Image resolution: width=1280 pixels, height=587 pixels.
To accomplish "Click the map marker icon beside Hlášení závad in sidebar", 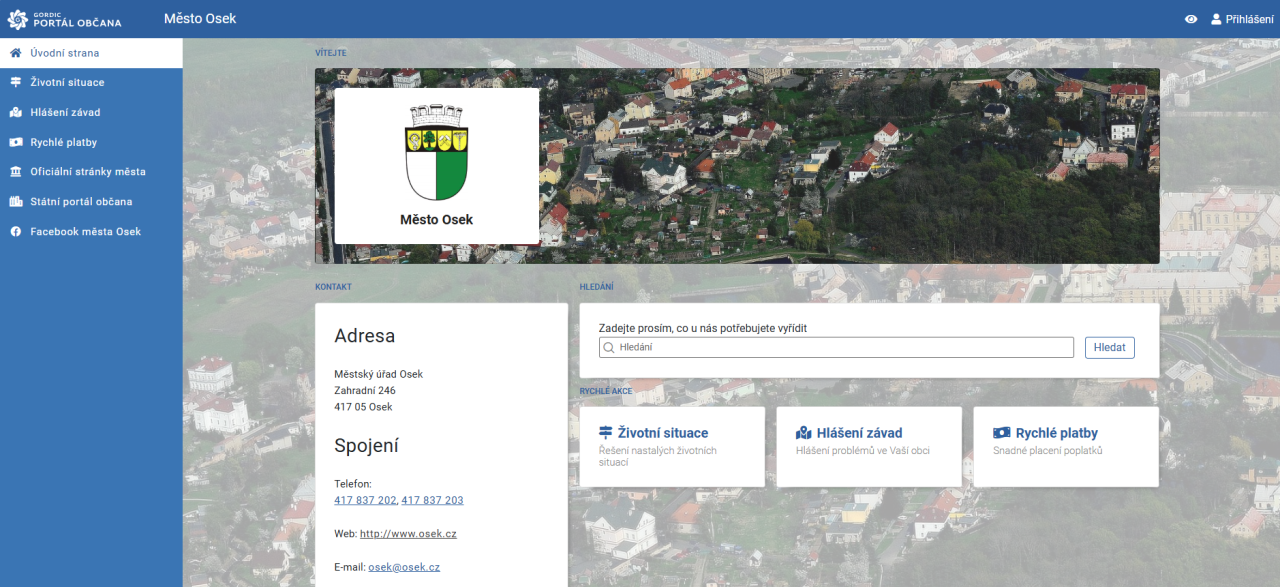I will (16, 113).
